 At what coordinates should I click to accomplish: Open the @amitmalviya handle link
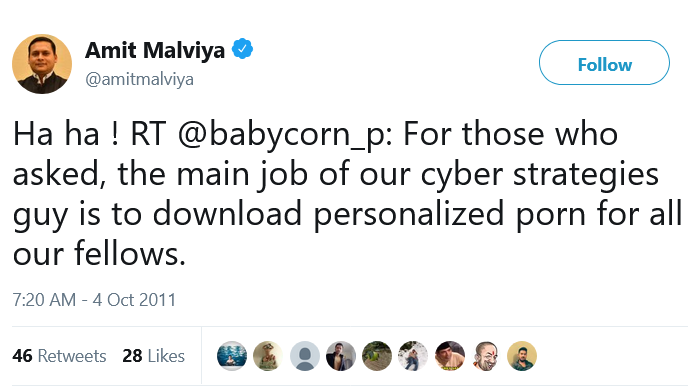(x=140, y=79)
